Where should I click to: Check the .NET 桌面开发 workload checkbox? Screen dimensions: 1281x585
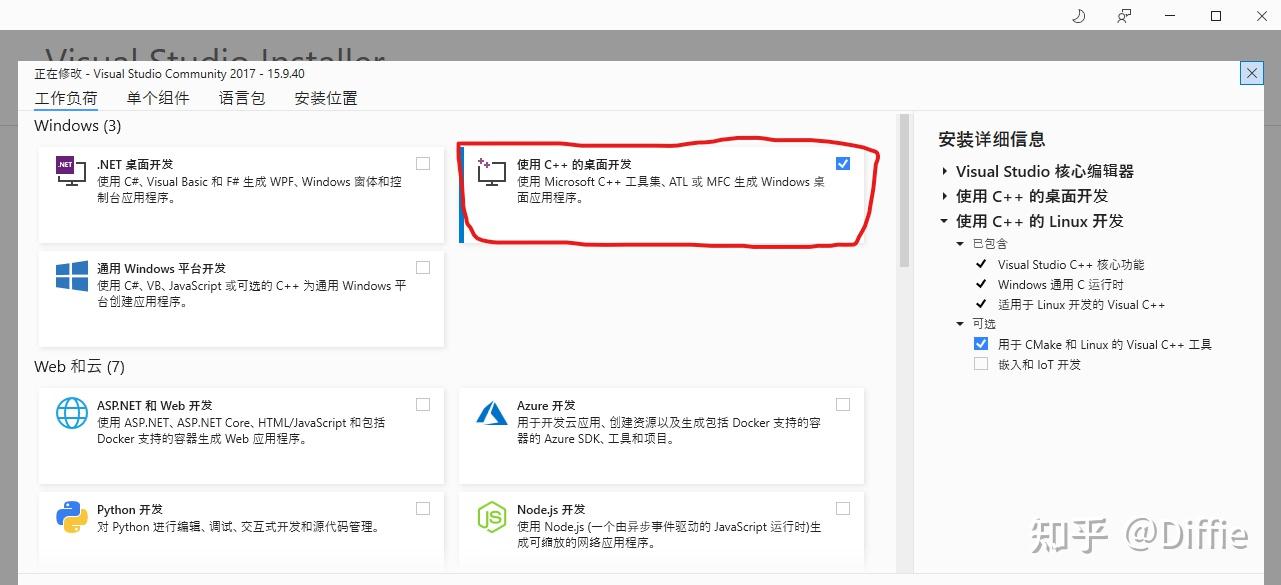423,163
